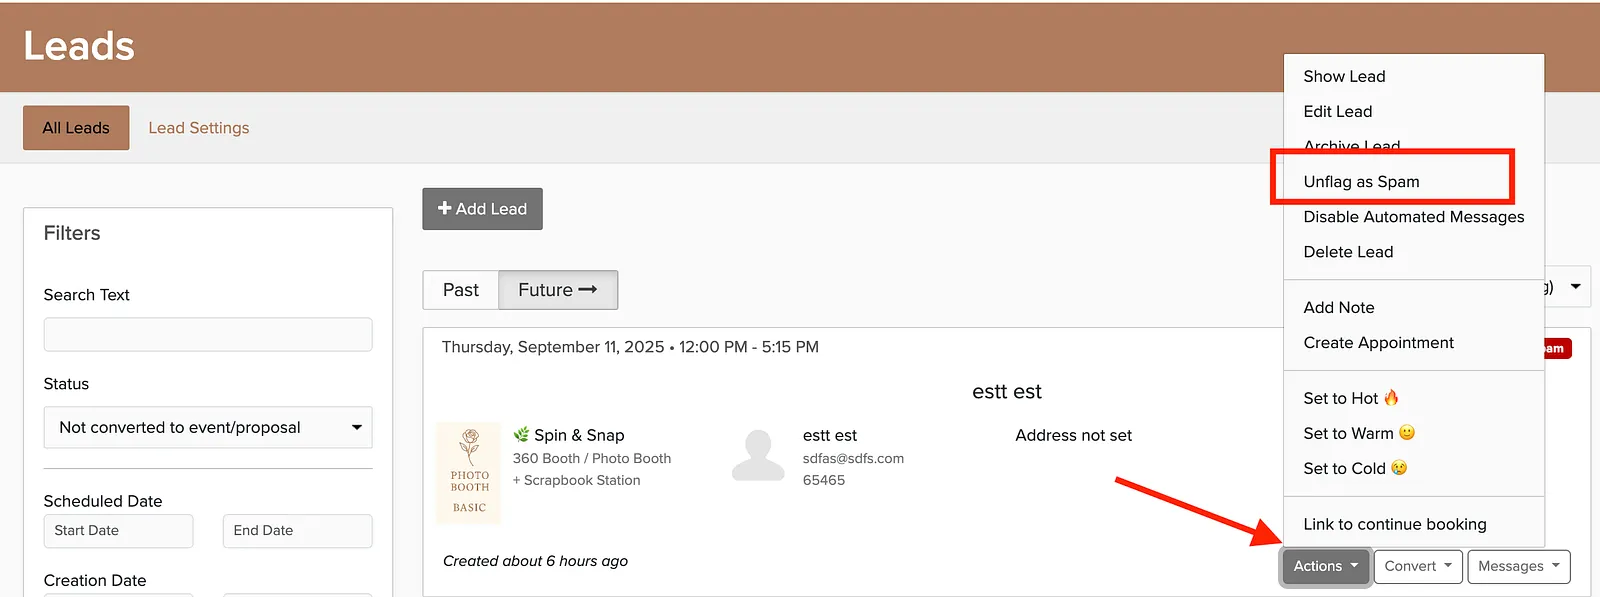Click the fire icon on Set to Hot
The width and height of the screenshot is (1600, 597).
[1391, 398]
